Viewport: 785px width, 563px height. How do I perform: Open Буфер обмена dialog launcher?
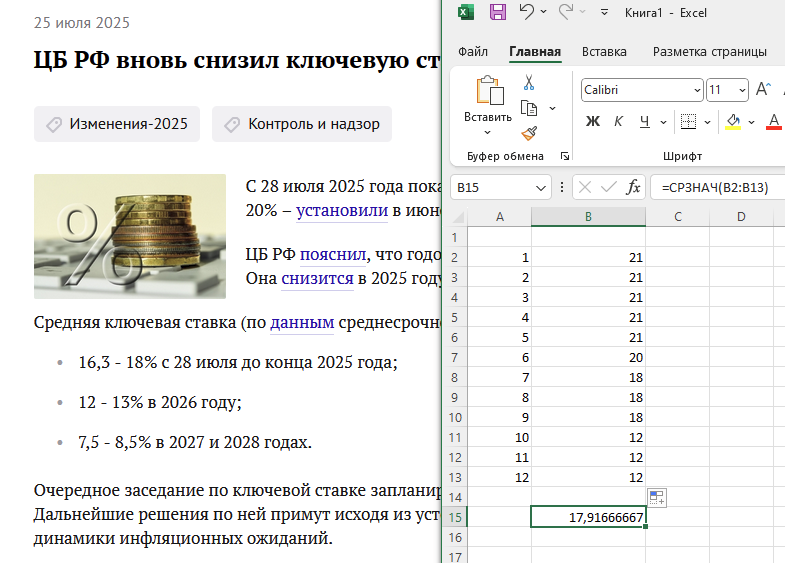565,156
